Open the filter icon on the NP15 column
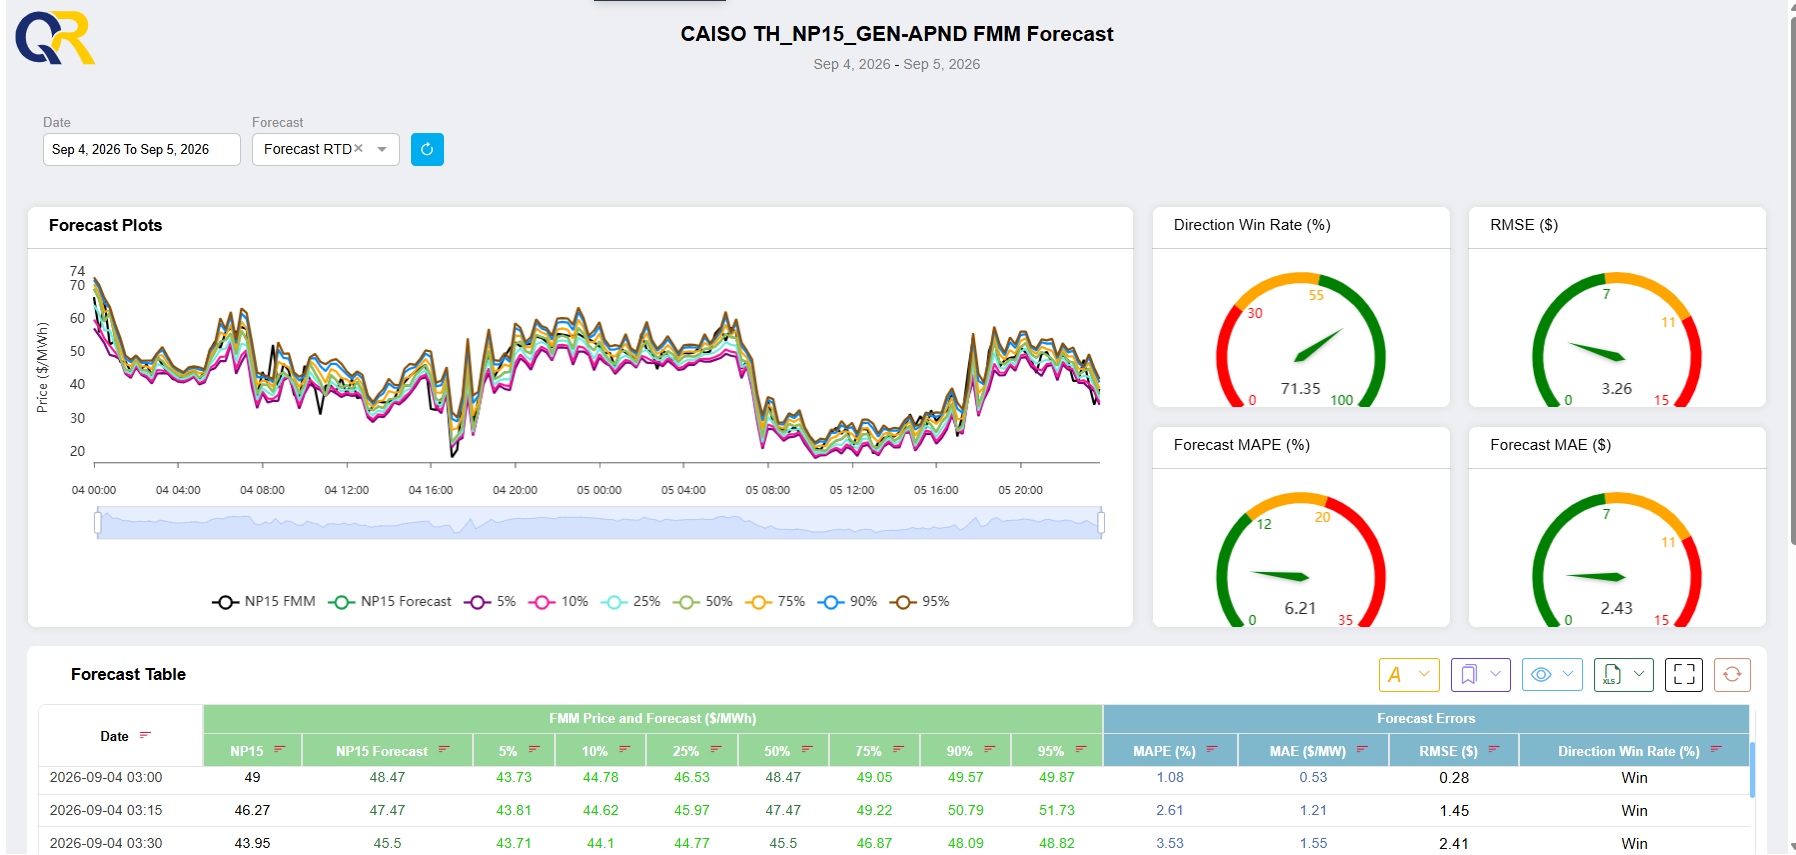The width and height of the screenshot is (1796, 855). pos(280,749)
